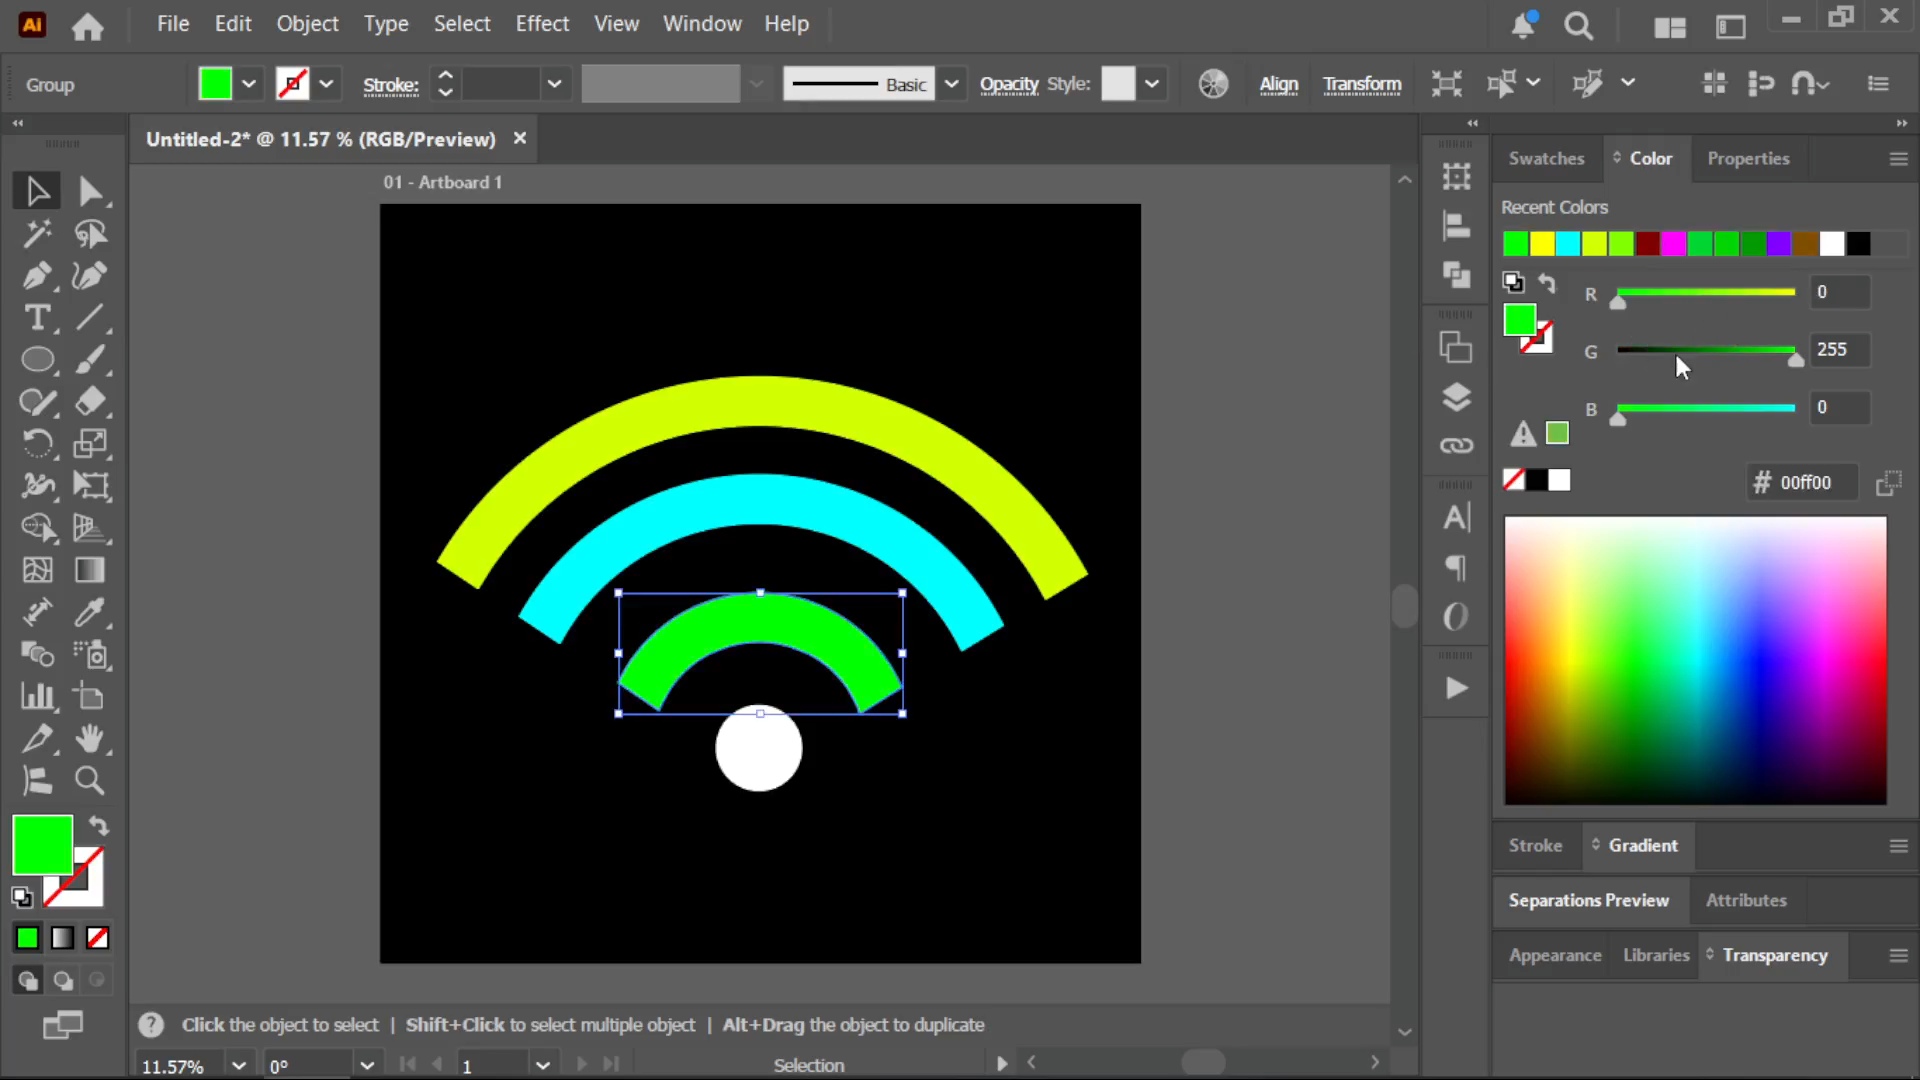Choose the Lasso tool

pyautogui.click(x=90, y=234)
